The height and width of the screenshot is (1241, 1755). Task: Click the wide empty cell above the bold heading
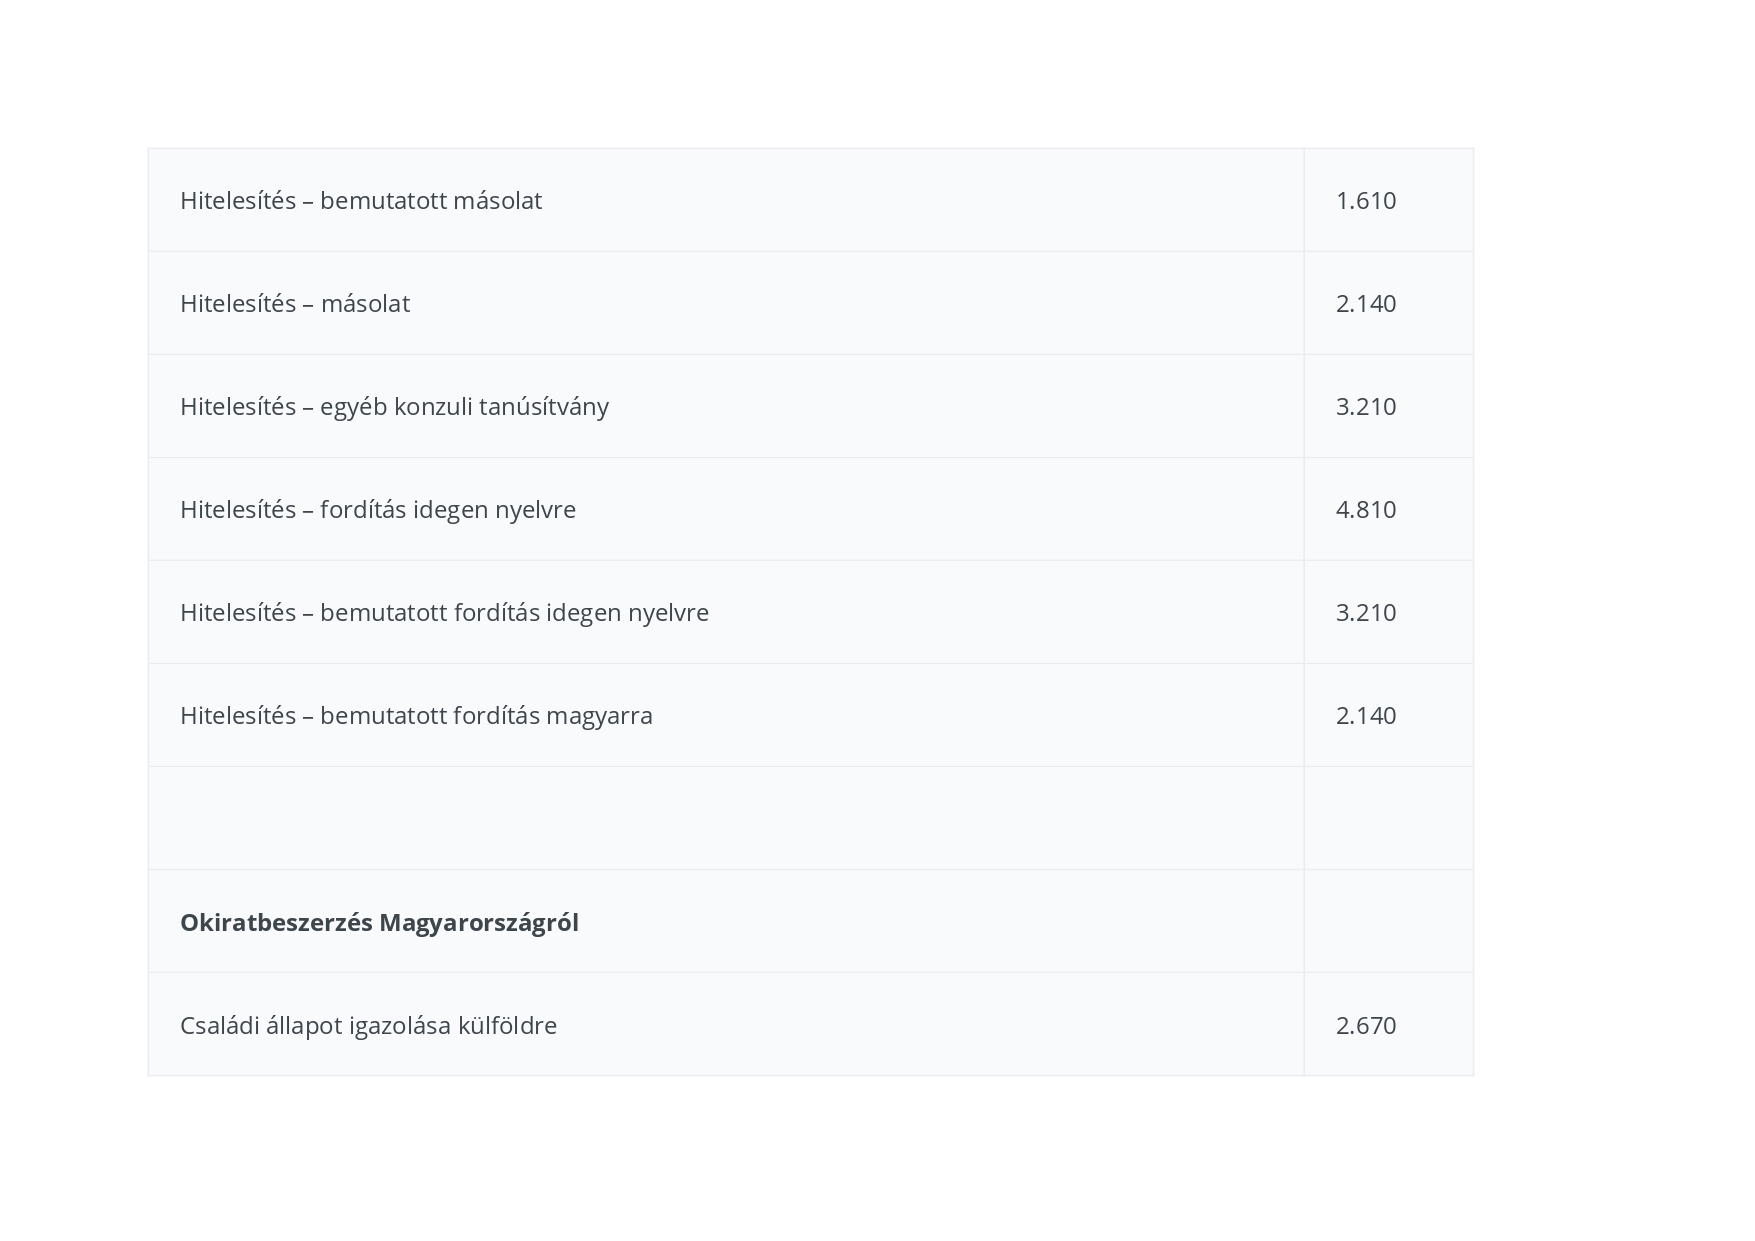[x=726, y=818]
